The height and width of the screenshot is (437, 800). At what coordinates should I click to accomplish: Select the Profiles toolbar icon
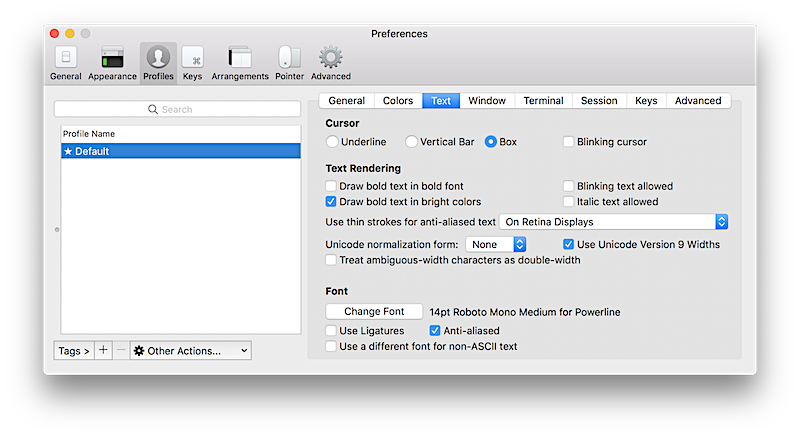click(158, 62)
